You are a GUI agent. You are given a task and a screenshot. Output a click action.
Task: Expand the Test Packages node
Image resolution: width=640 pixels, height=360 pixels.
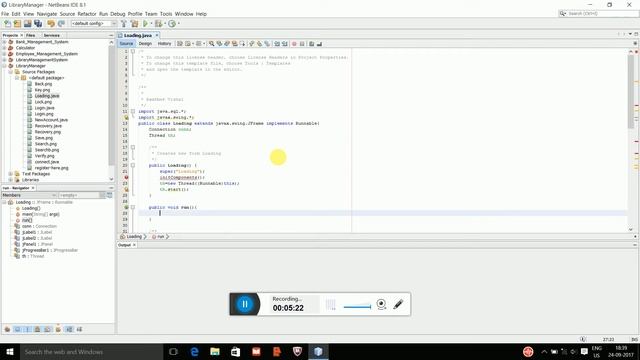11,174
